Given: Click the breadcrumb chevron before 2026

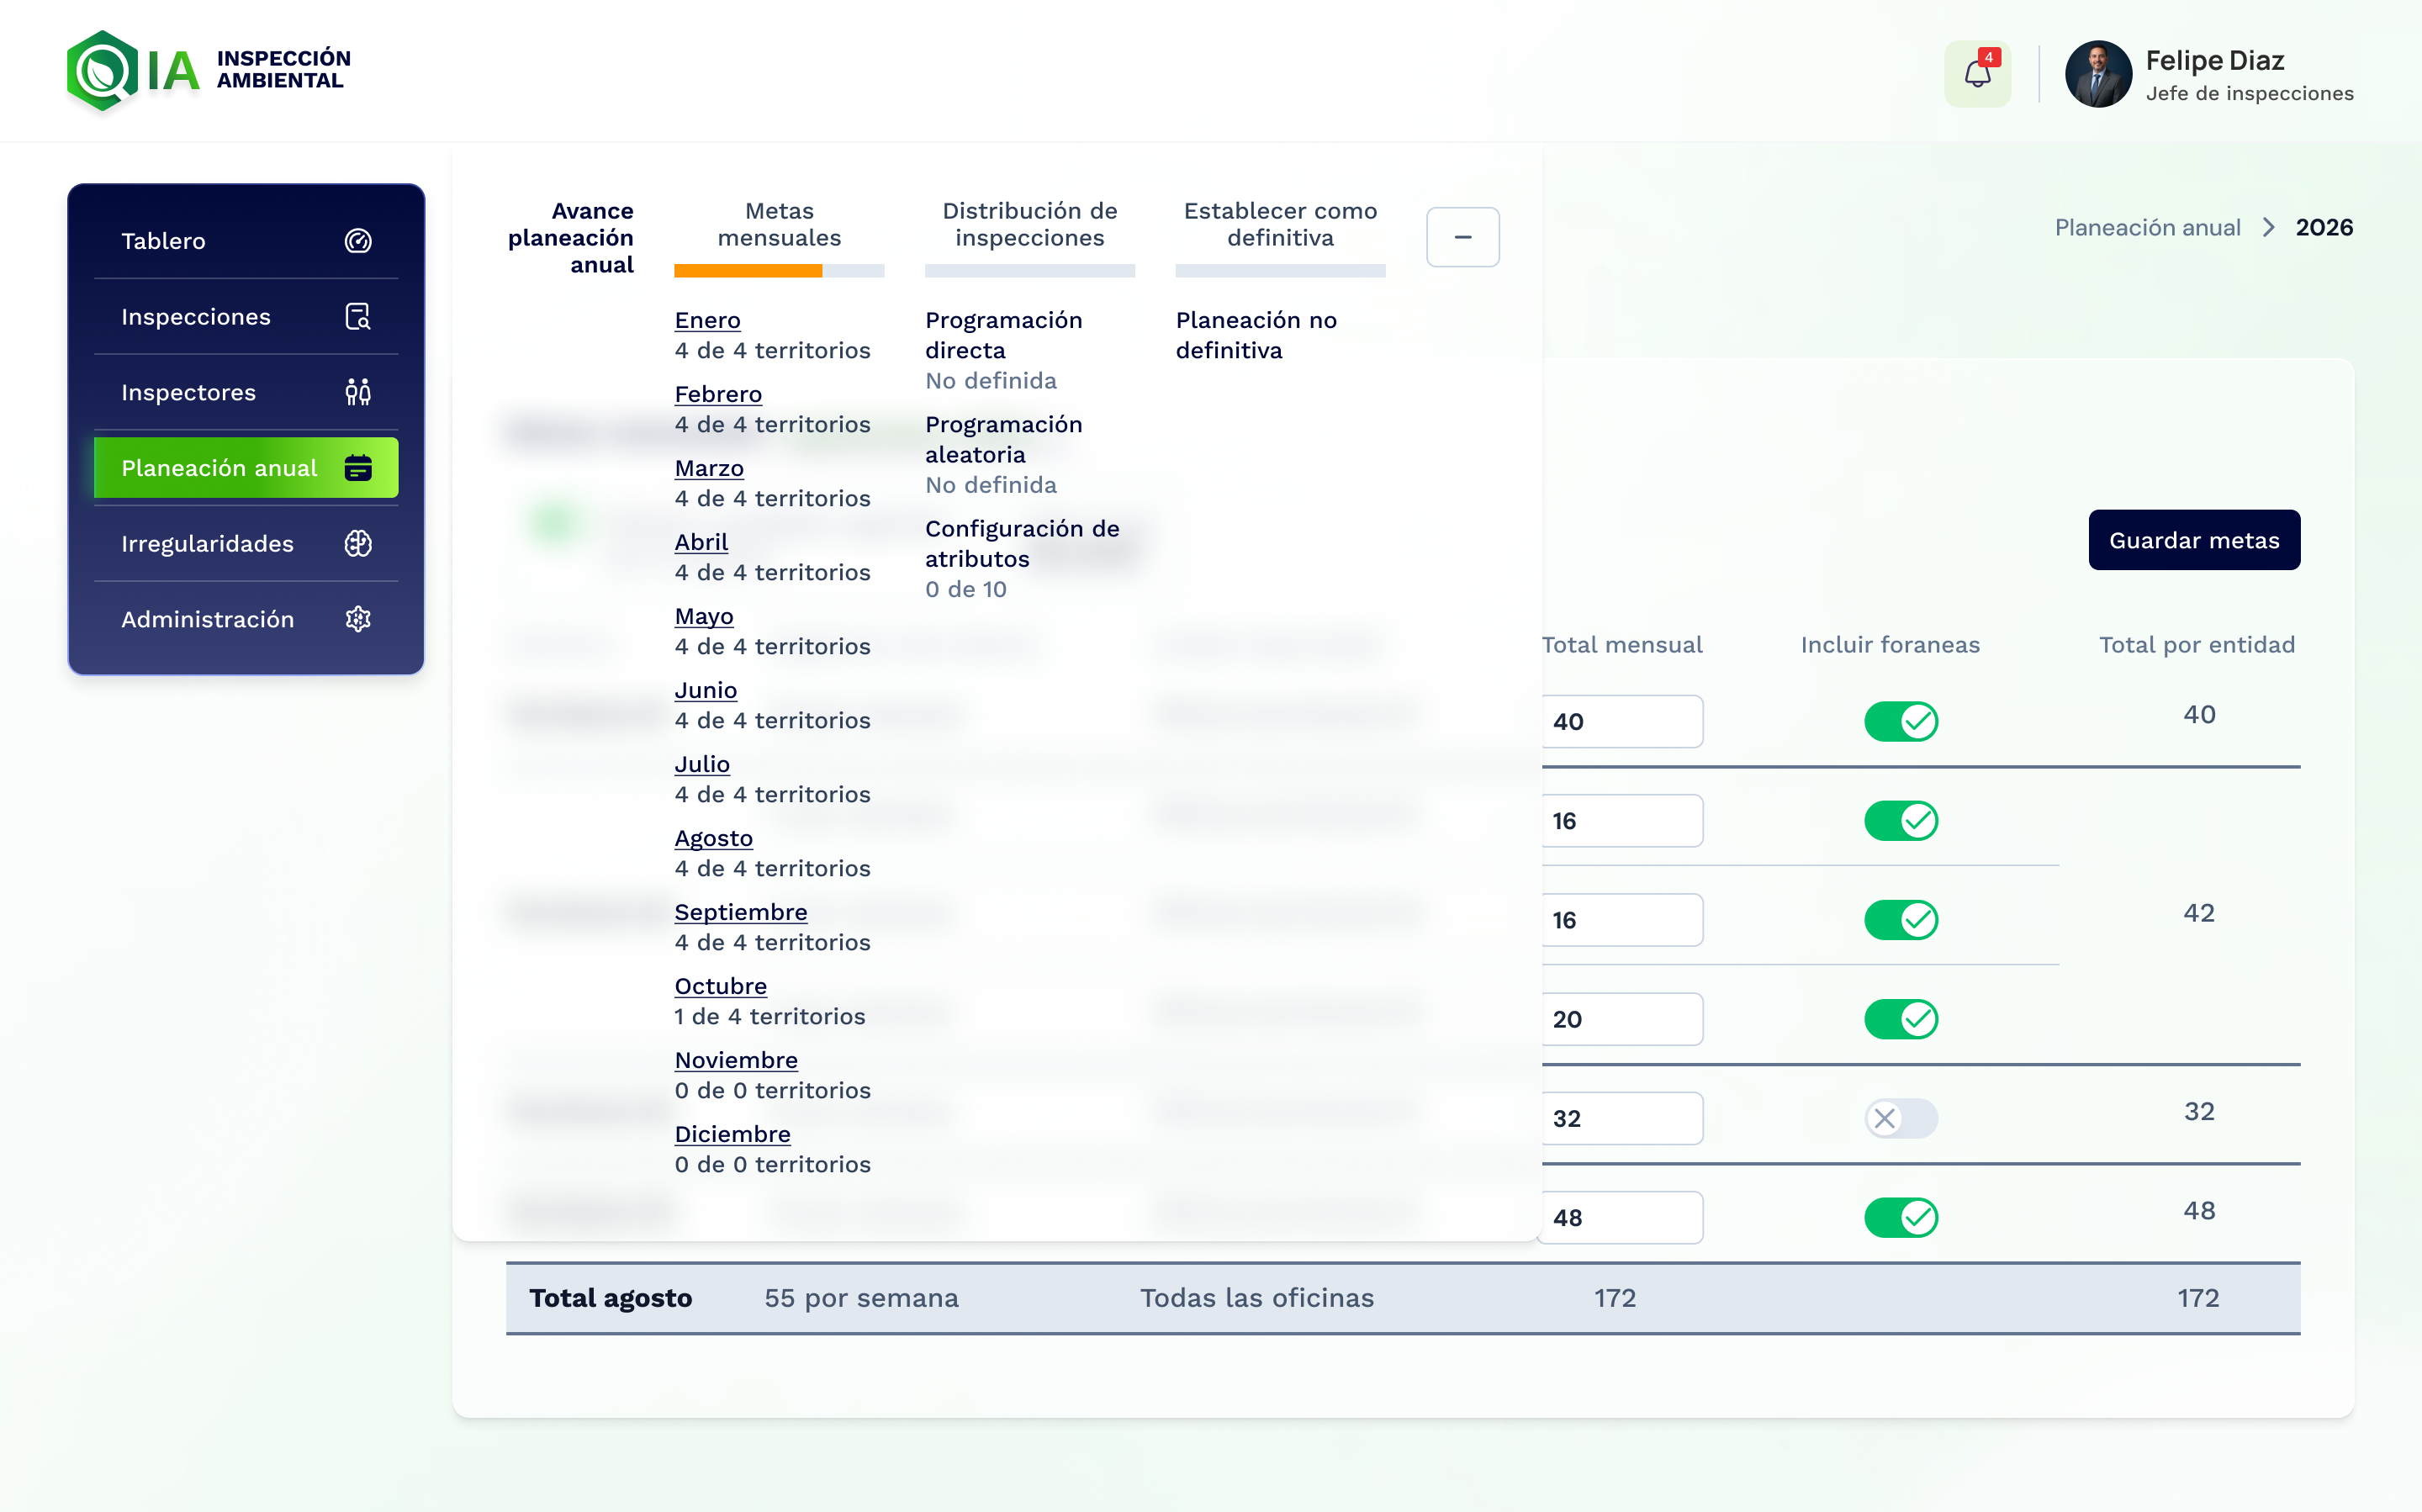Looking at the screenshot, I should click(x=2268, y=228).
